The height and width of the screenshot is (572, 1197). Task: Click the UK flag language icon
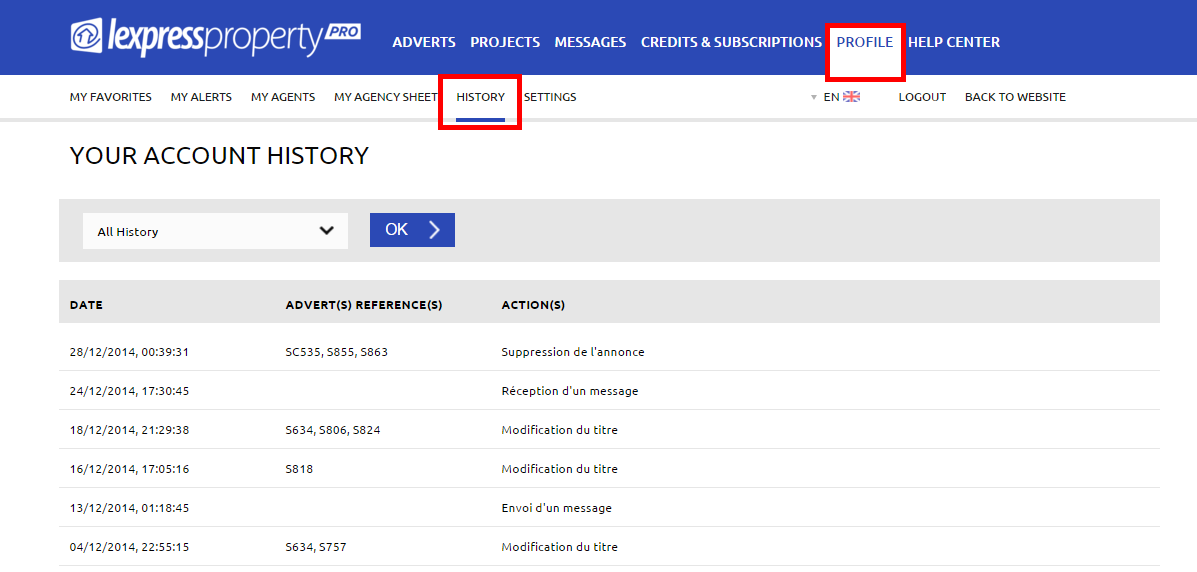(851, 97)
